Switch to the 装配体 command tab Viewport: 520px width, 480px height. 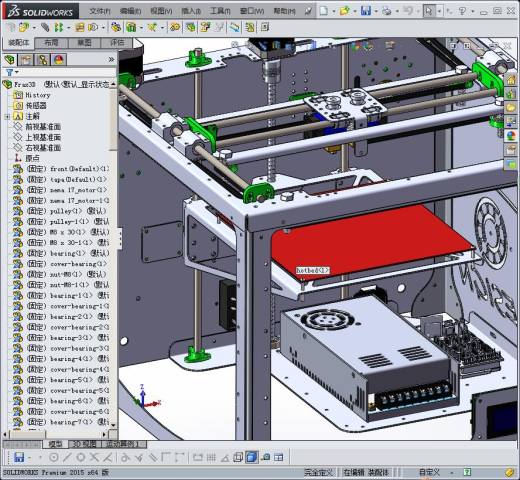[x=19, y=43]
